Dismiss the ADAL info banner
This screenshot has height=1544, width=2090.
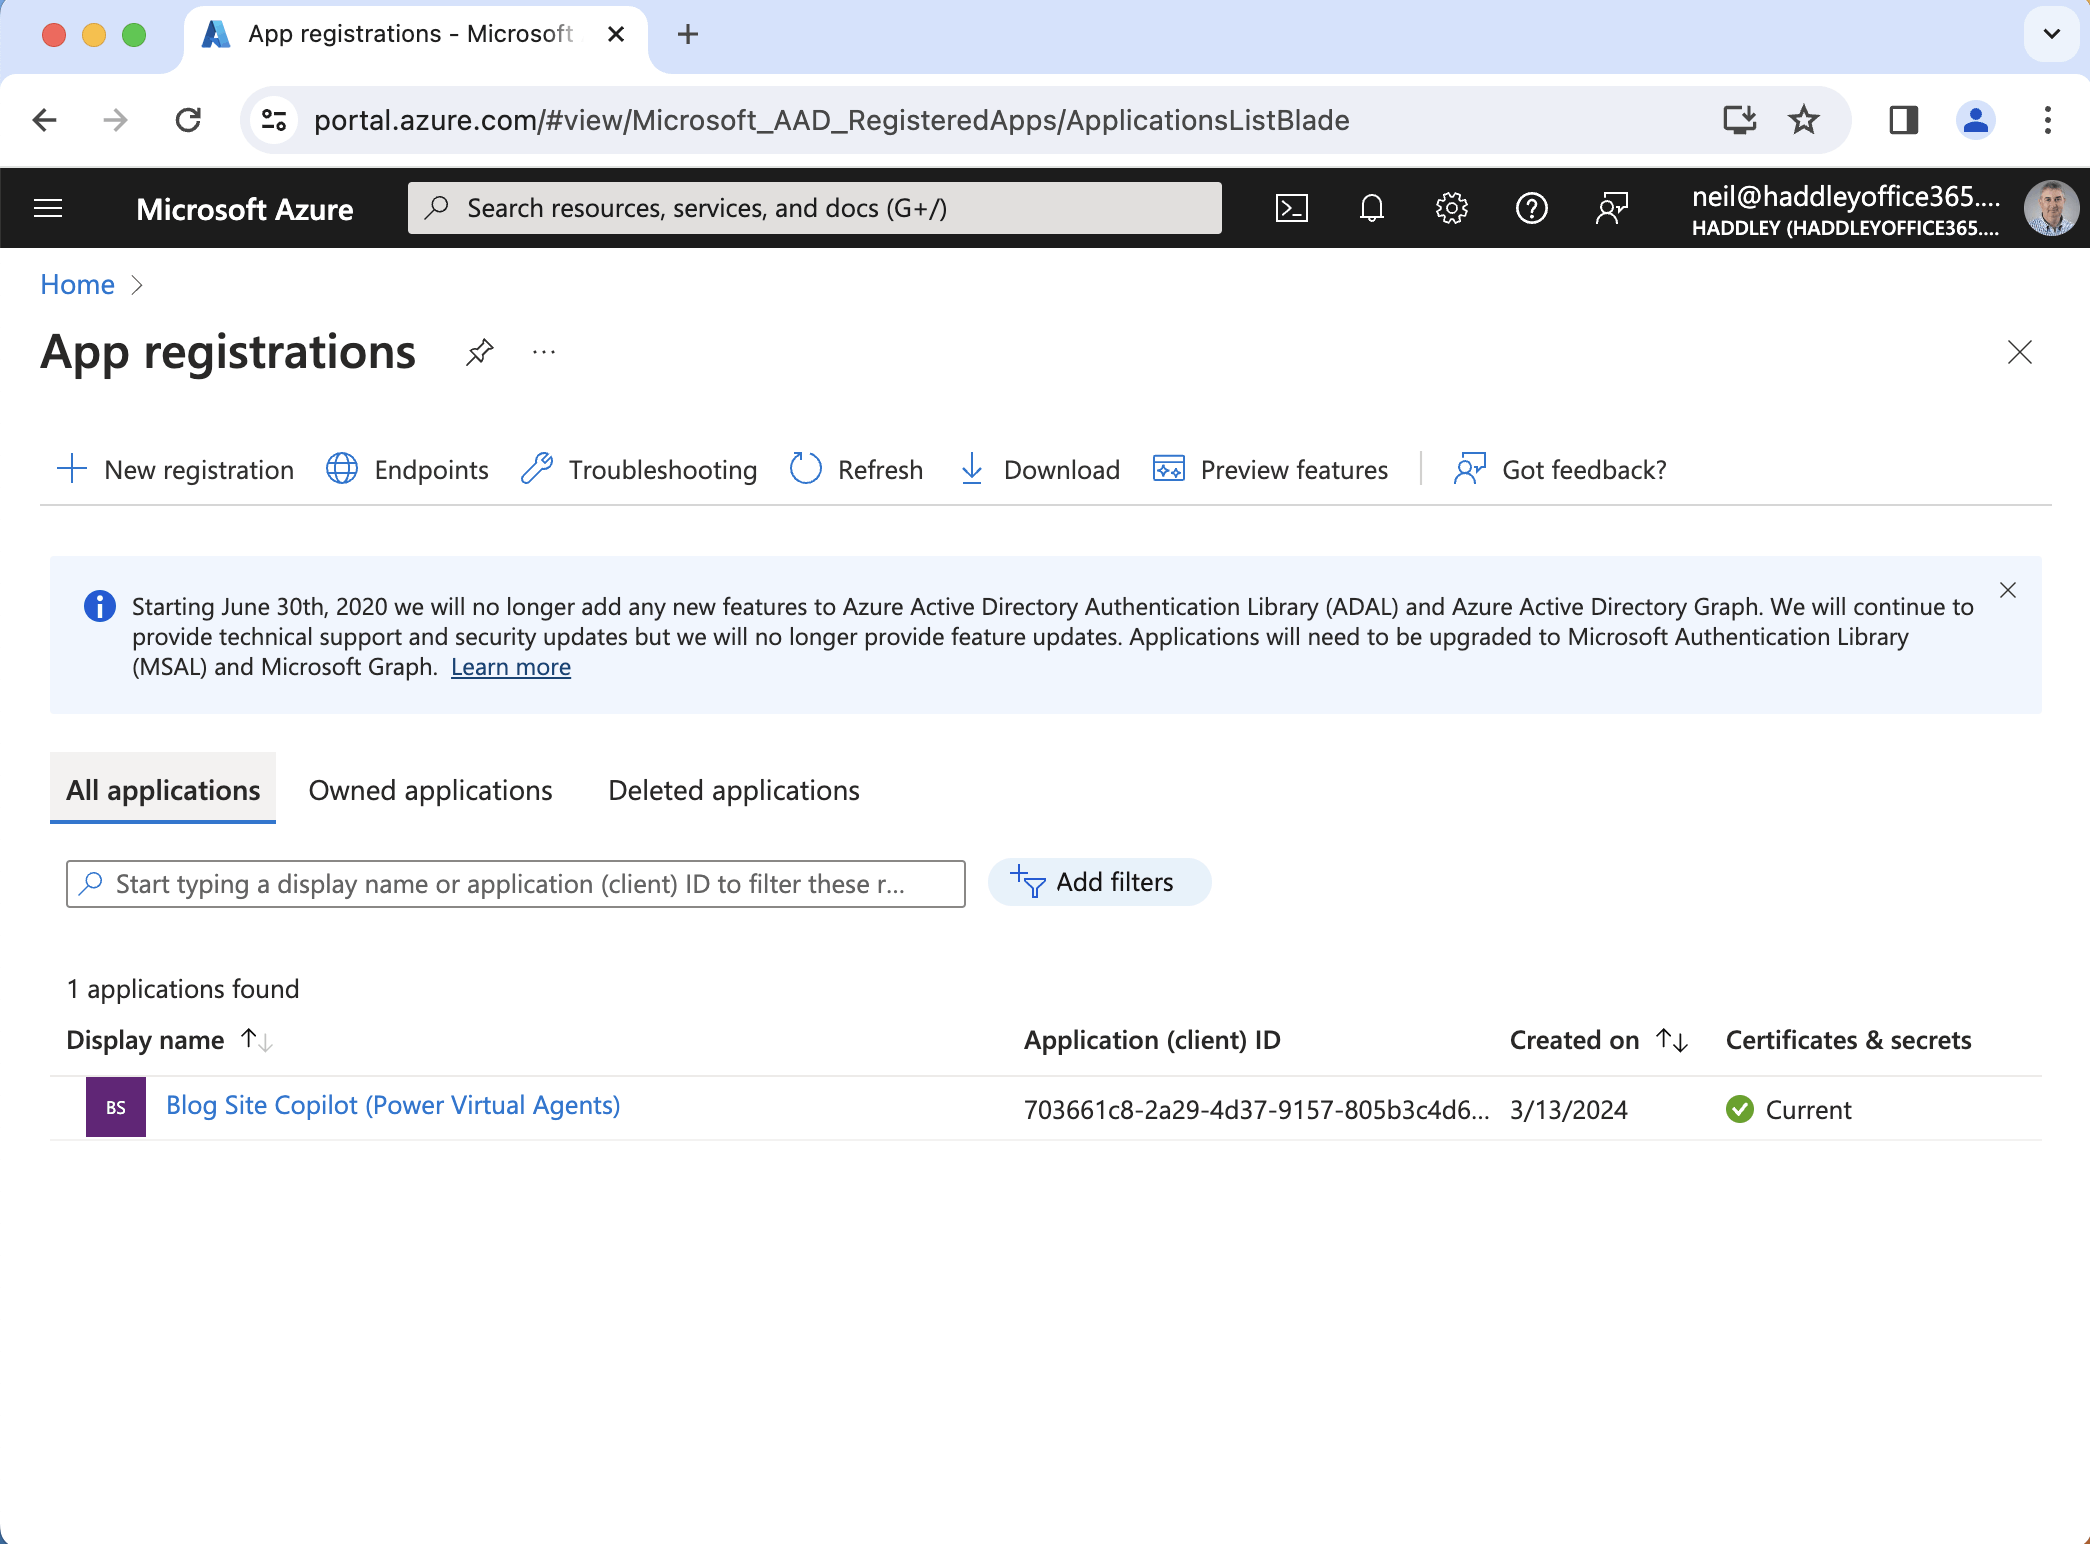2007,590
